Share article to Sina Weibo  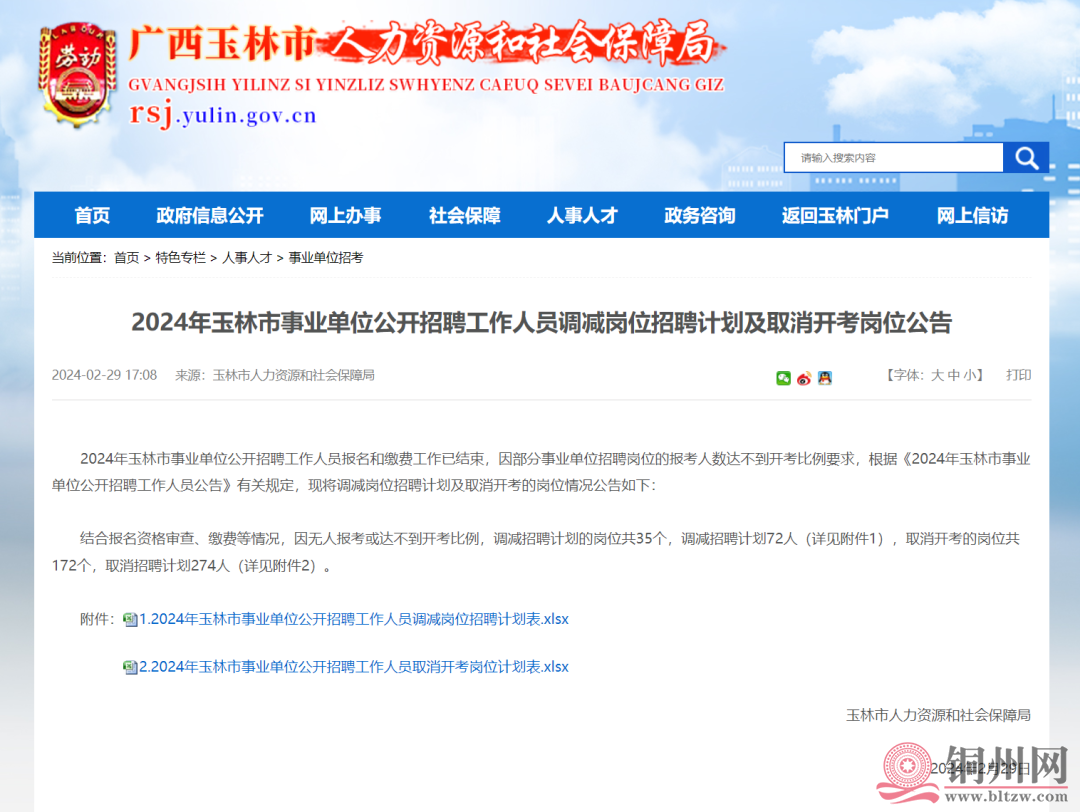804,378
